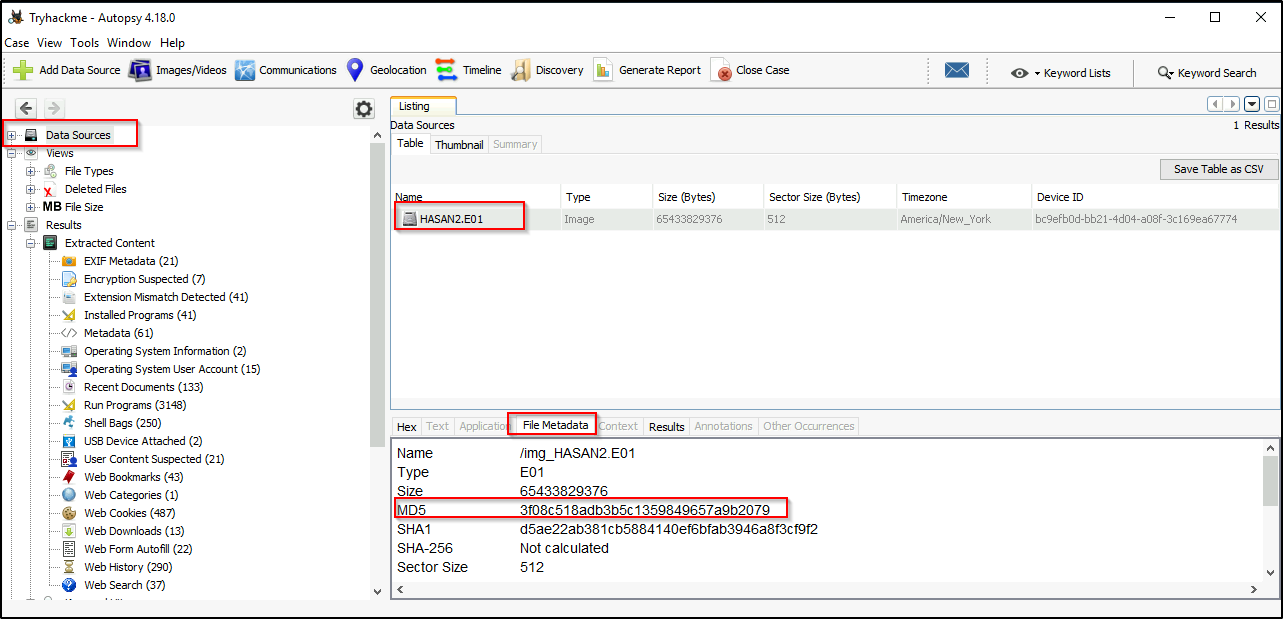1283x619 pixels.
Task: Click the Save Table as CSV button
Action: (1218, 169)
